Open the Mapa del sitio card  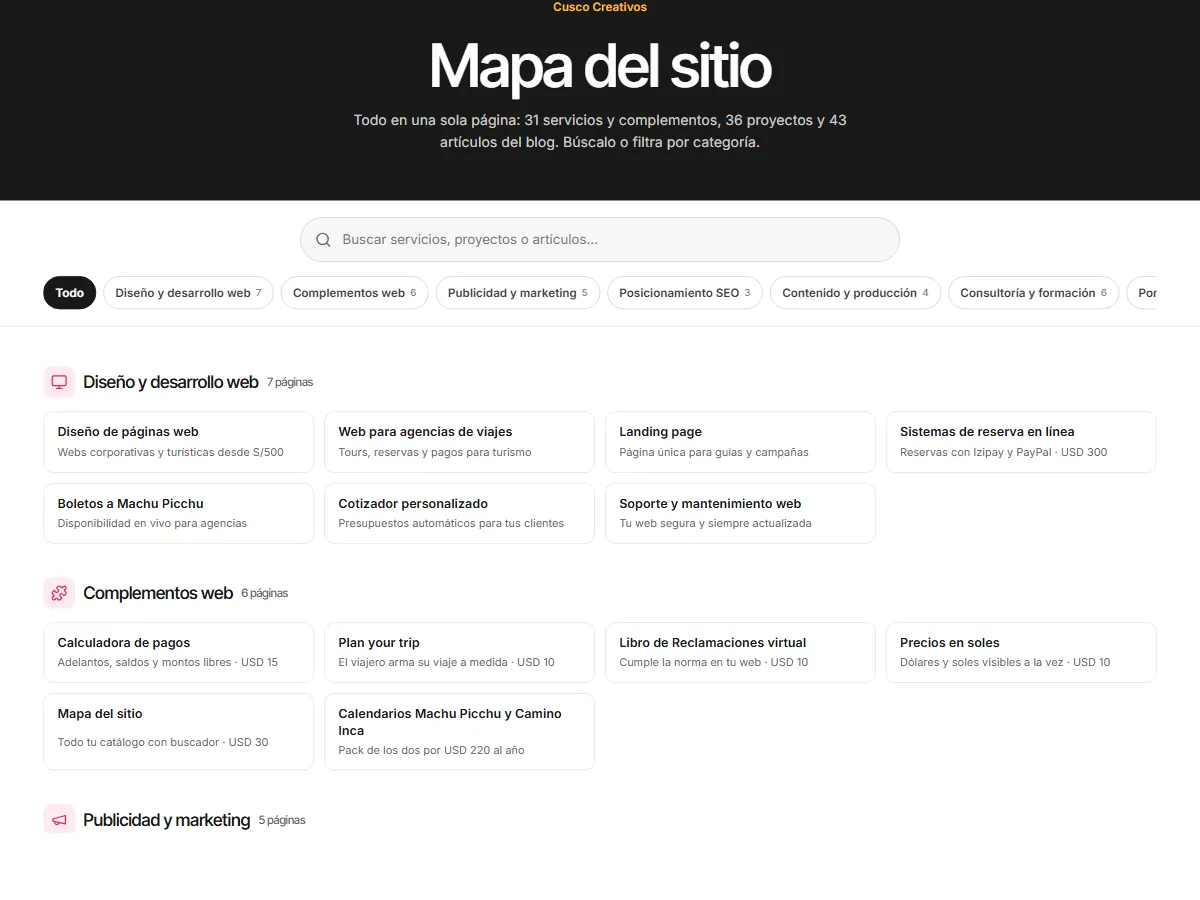coord(179,732)
